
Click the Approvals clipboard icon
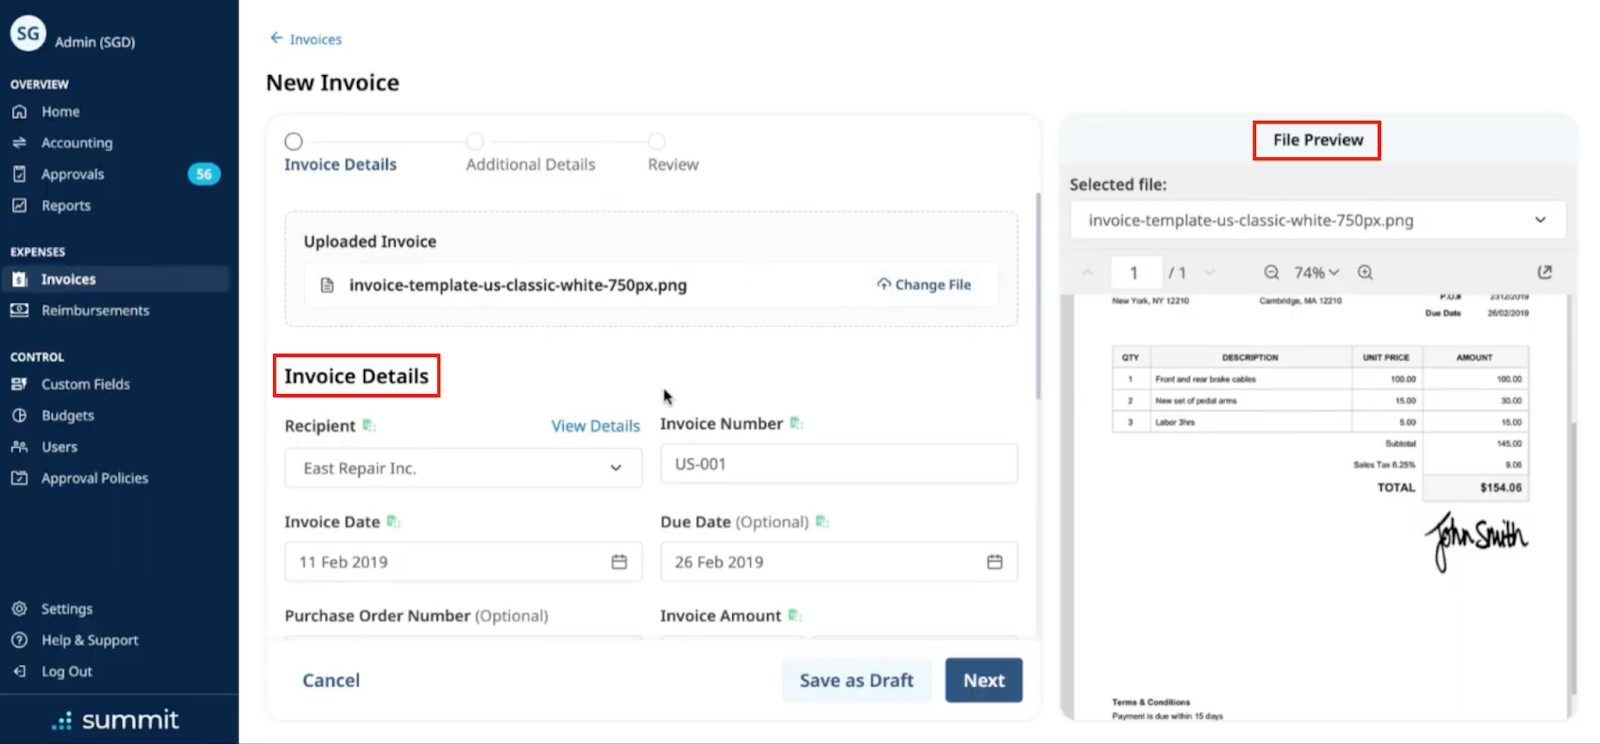click(x=19, y=174)
